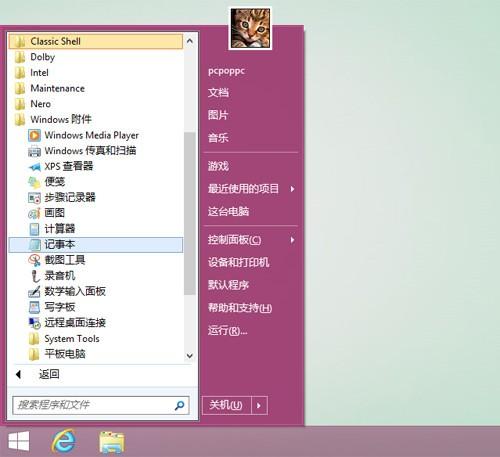500x457 pixels.
Task: Click the System Tools folder icon
Action: pos(34,339)
